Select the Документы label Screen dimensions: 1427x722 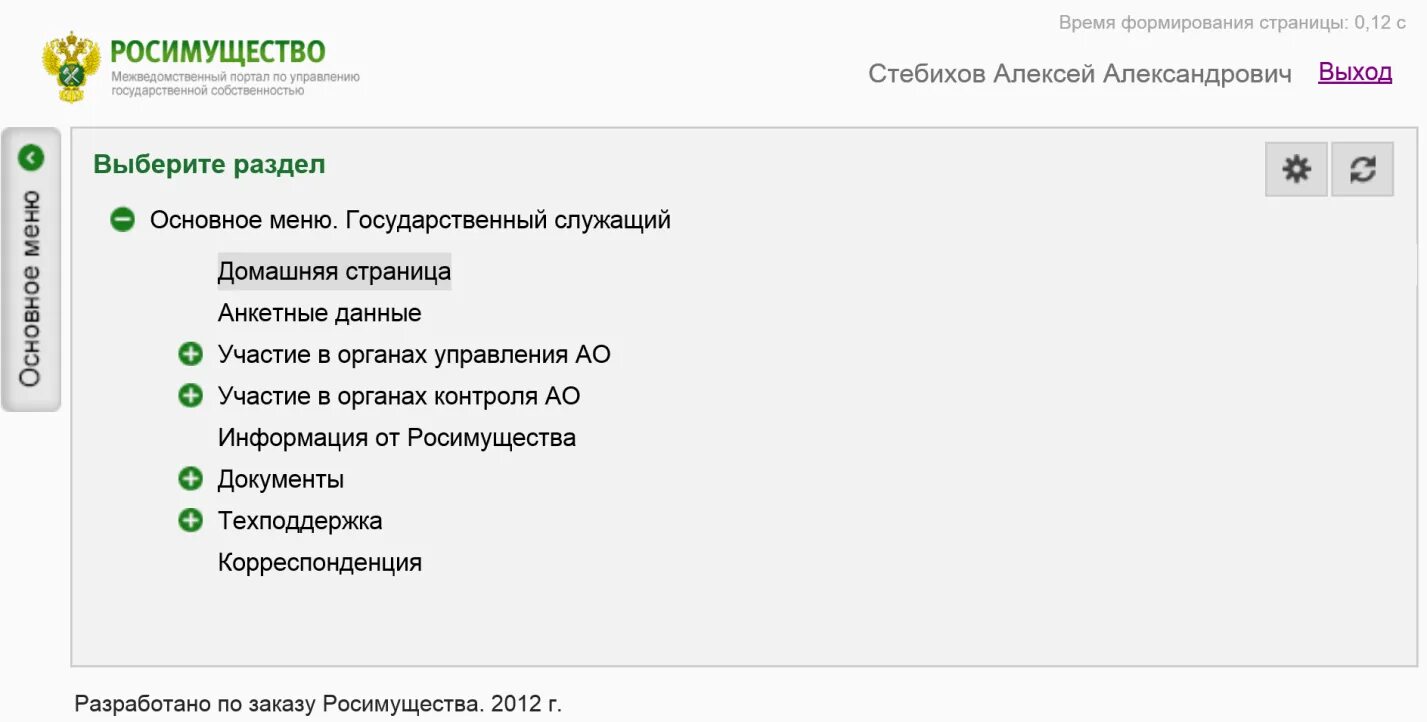click(x=281, y=480)
